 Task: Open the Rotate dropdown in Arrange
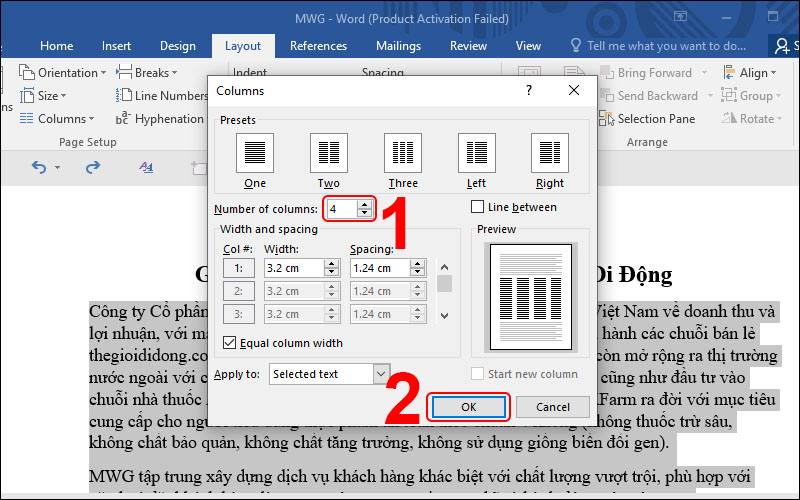click(x=752, y=118)
